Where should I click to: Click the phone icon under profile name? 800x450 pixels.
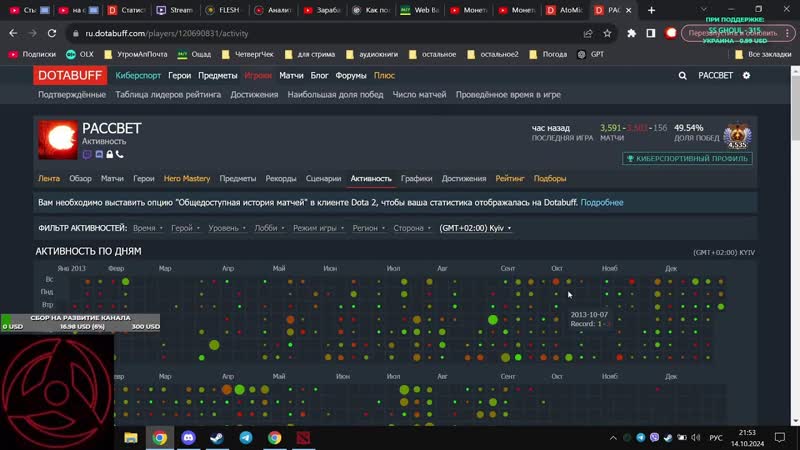tap(119, 154)
